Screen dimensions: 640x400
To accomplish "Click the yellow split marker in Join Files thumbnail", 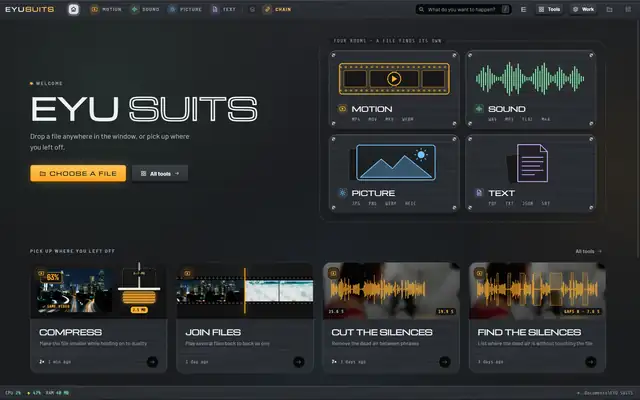I will [x=245, y=291].
